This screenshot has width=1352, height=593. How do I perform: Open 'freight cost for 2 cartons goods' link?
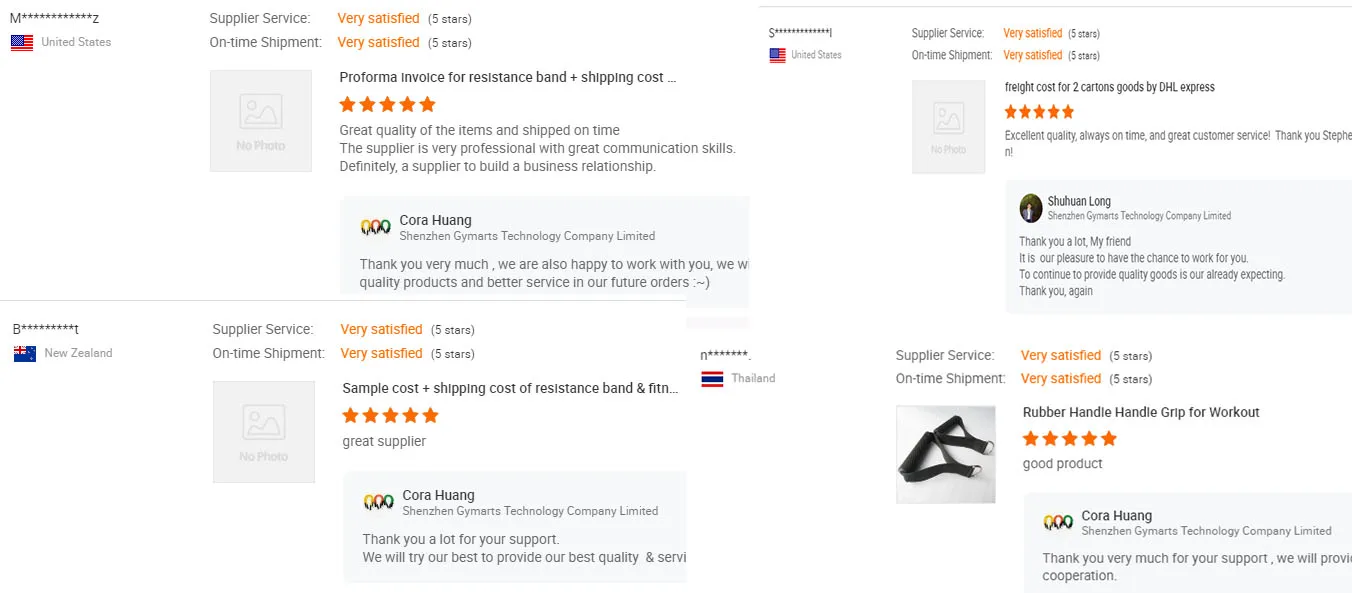click(1109, 87)
